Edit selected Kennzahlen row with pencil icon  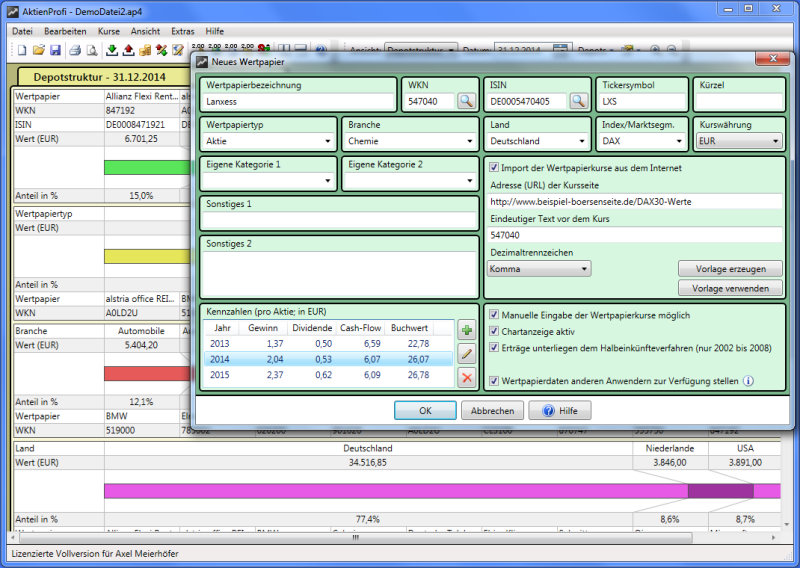pyautogui.click(x=466, y=354)
